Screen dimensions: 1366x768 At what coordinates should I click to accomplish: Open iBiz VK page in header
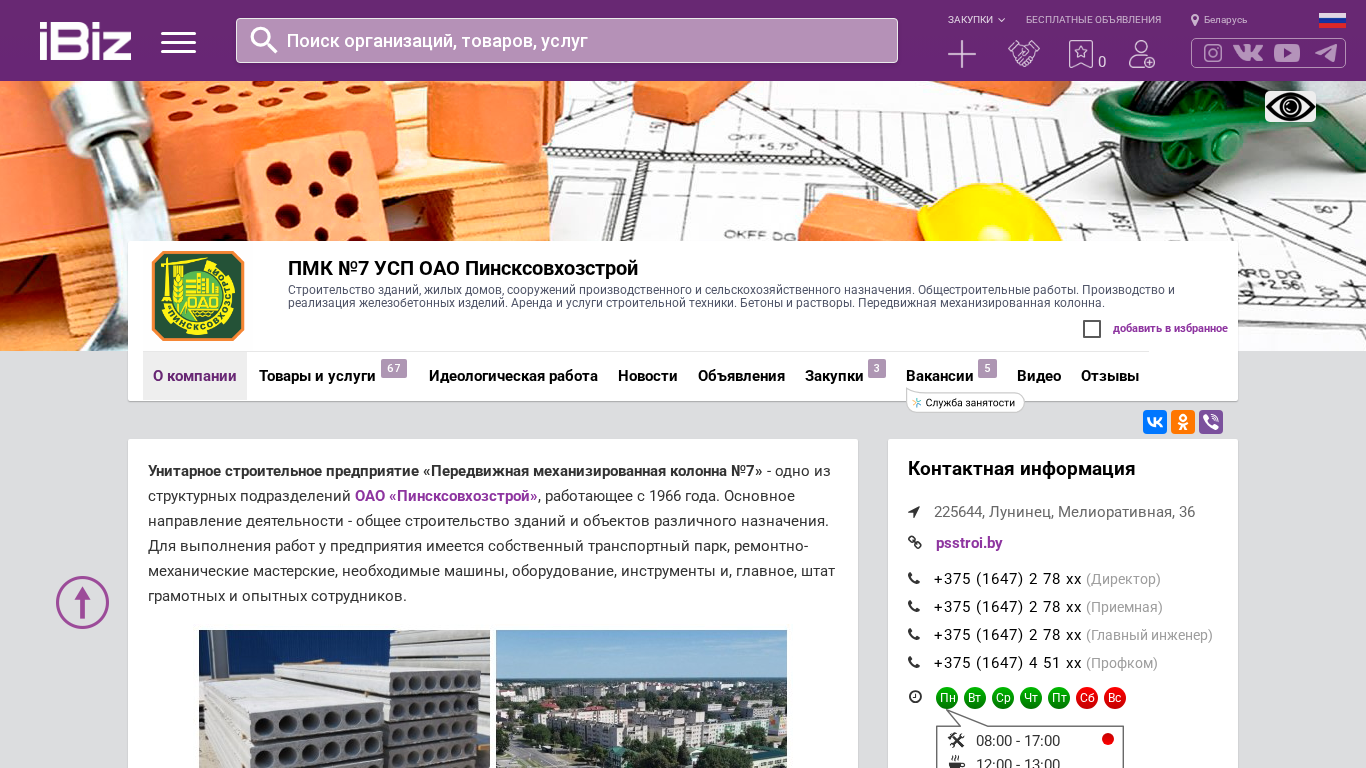[1248, 53]
